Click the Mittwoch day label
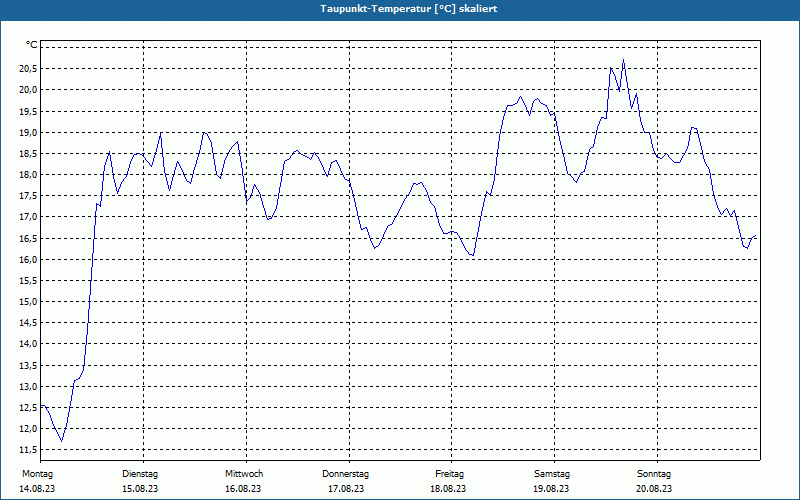800x500 pixels. (244, 474)
